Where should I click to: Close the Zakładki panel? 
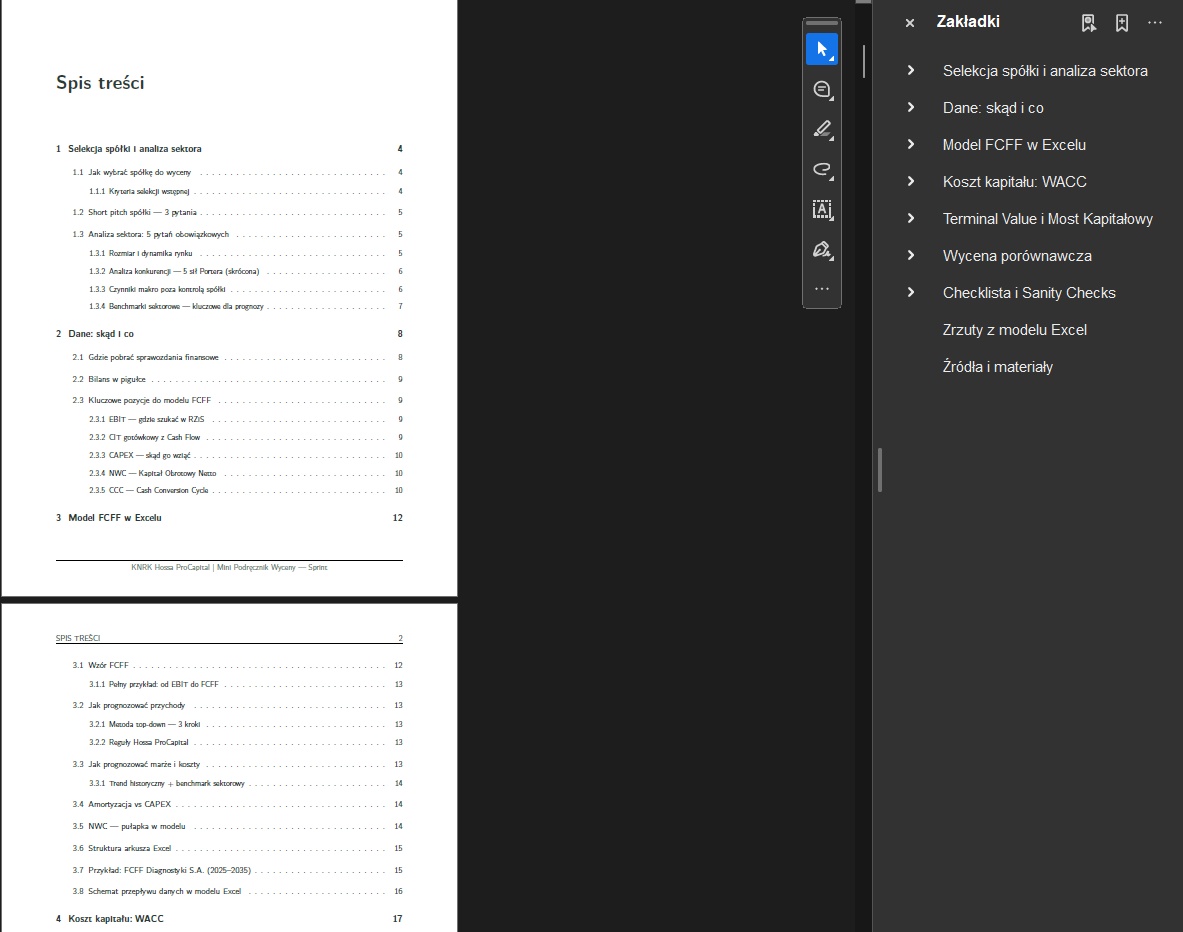[x=910, y=23]
